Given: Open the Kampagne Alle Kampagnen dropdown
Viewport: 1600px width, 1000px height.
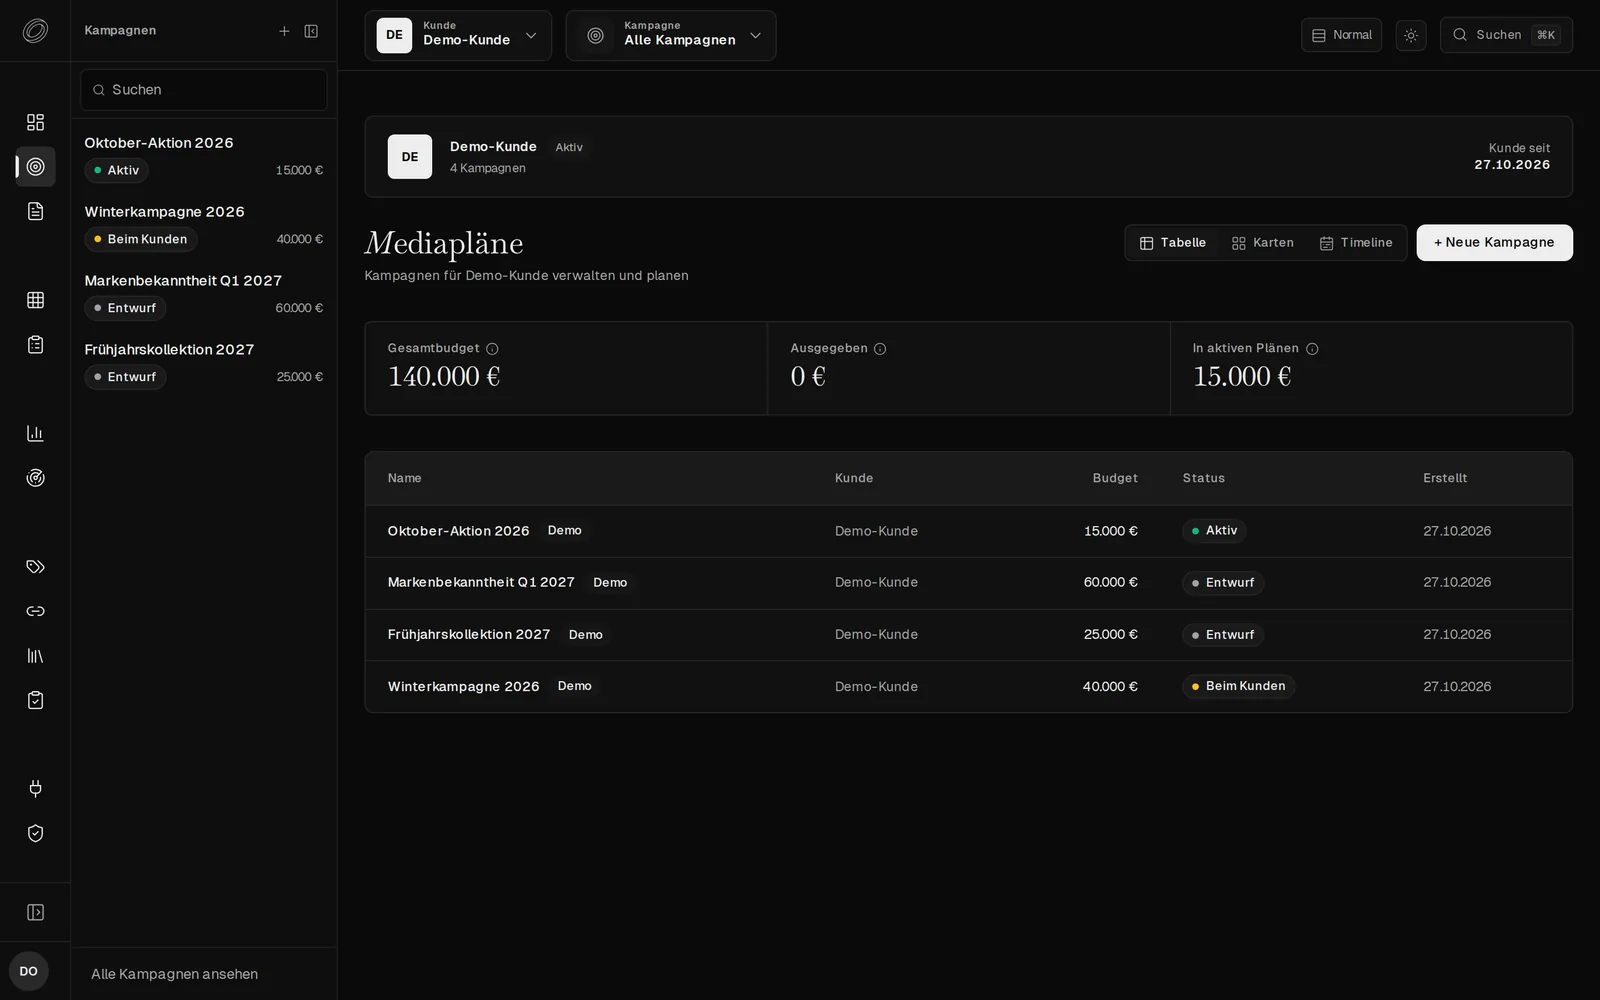Looking at the screenshot, I should coord(671,35).
